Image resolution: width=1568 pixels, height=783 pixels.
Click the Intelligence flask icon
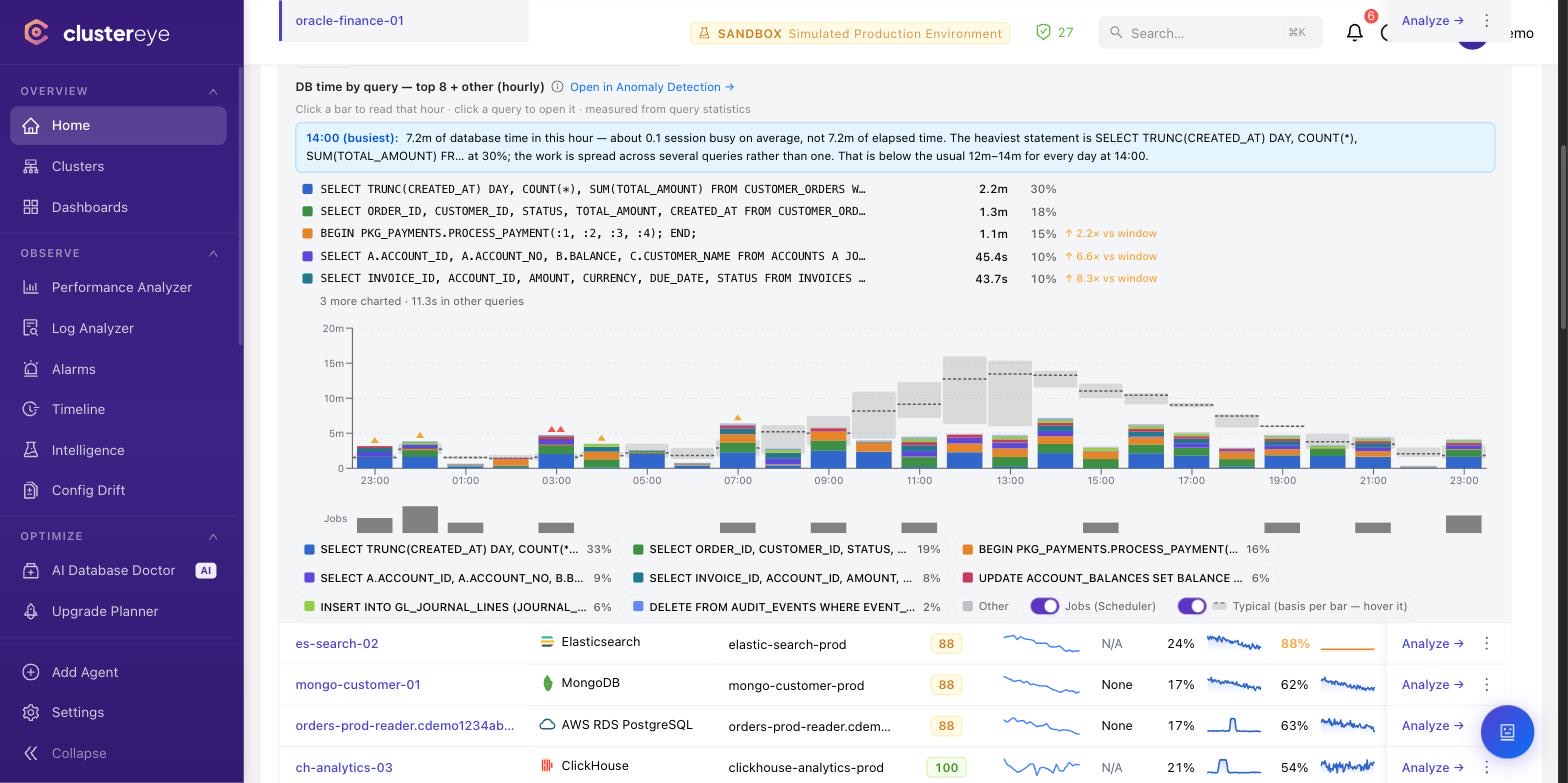point(31,451)
